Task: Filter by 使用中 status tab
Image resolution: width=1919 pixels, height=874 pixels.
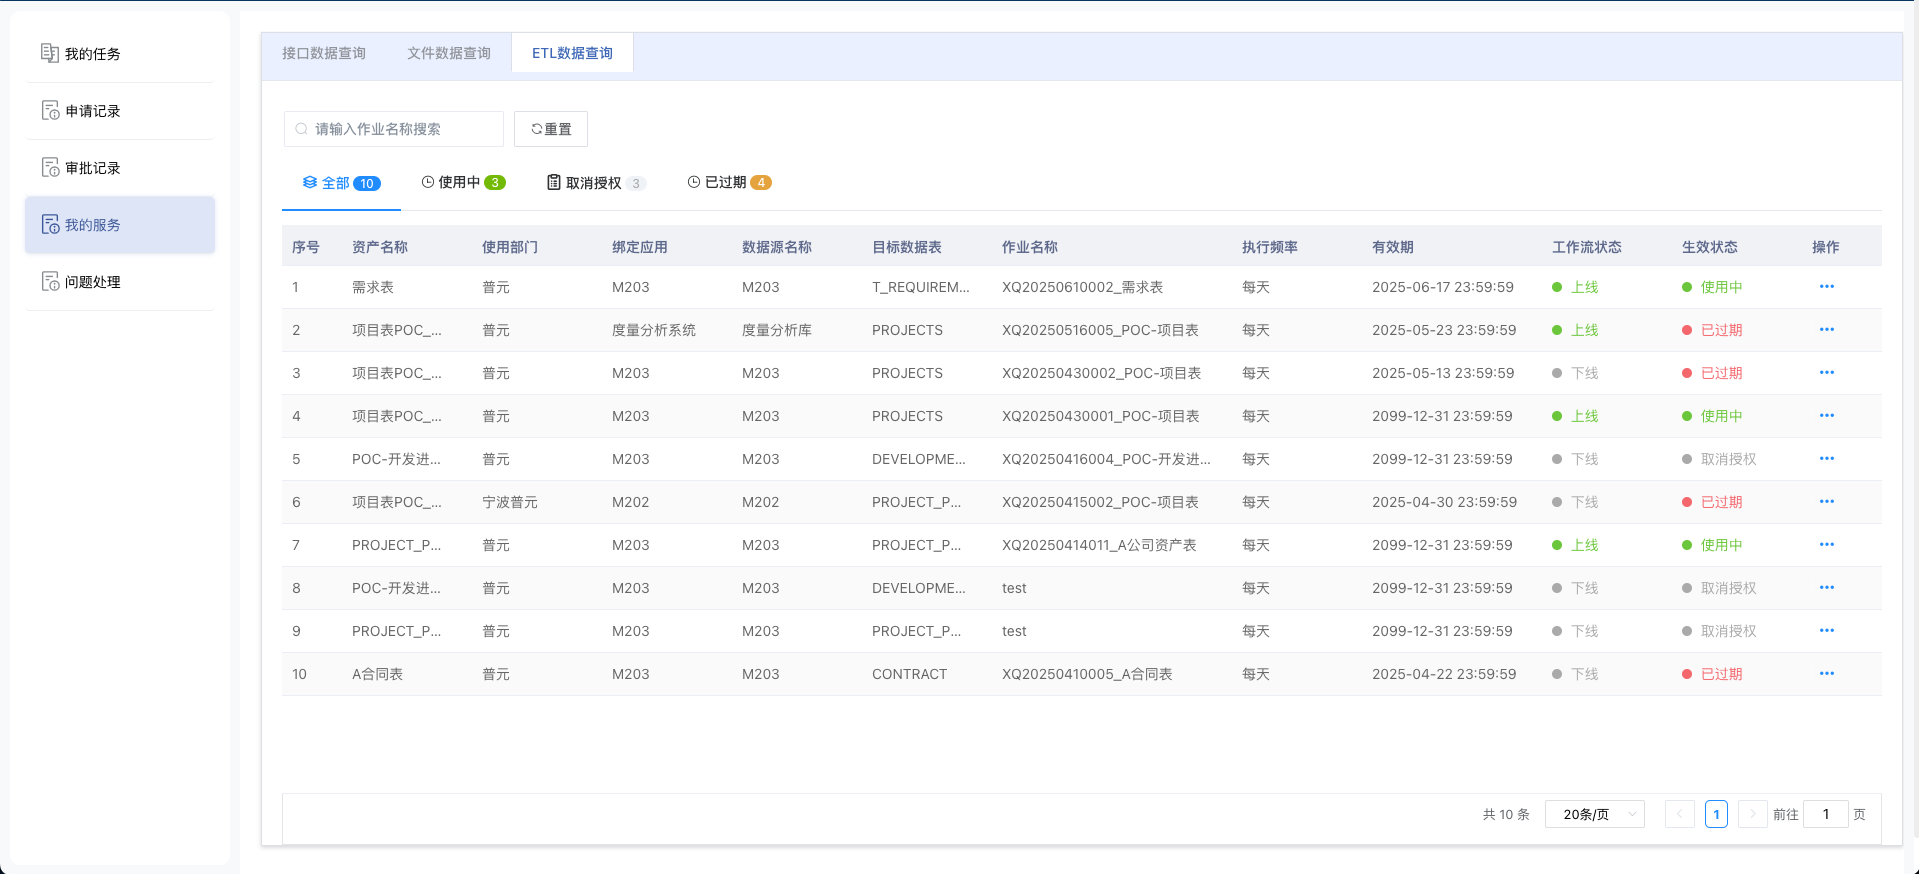Action: (x=463, y=182)
